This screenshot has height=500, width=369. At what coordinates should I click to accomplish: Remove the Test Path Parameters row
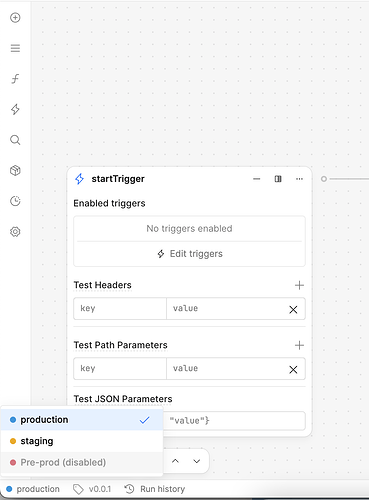293,370
